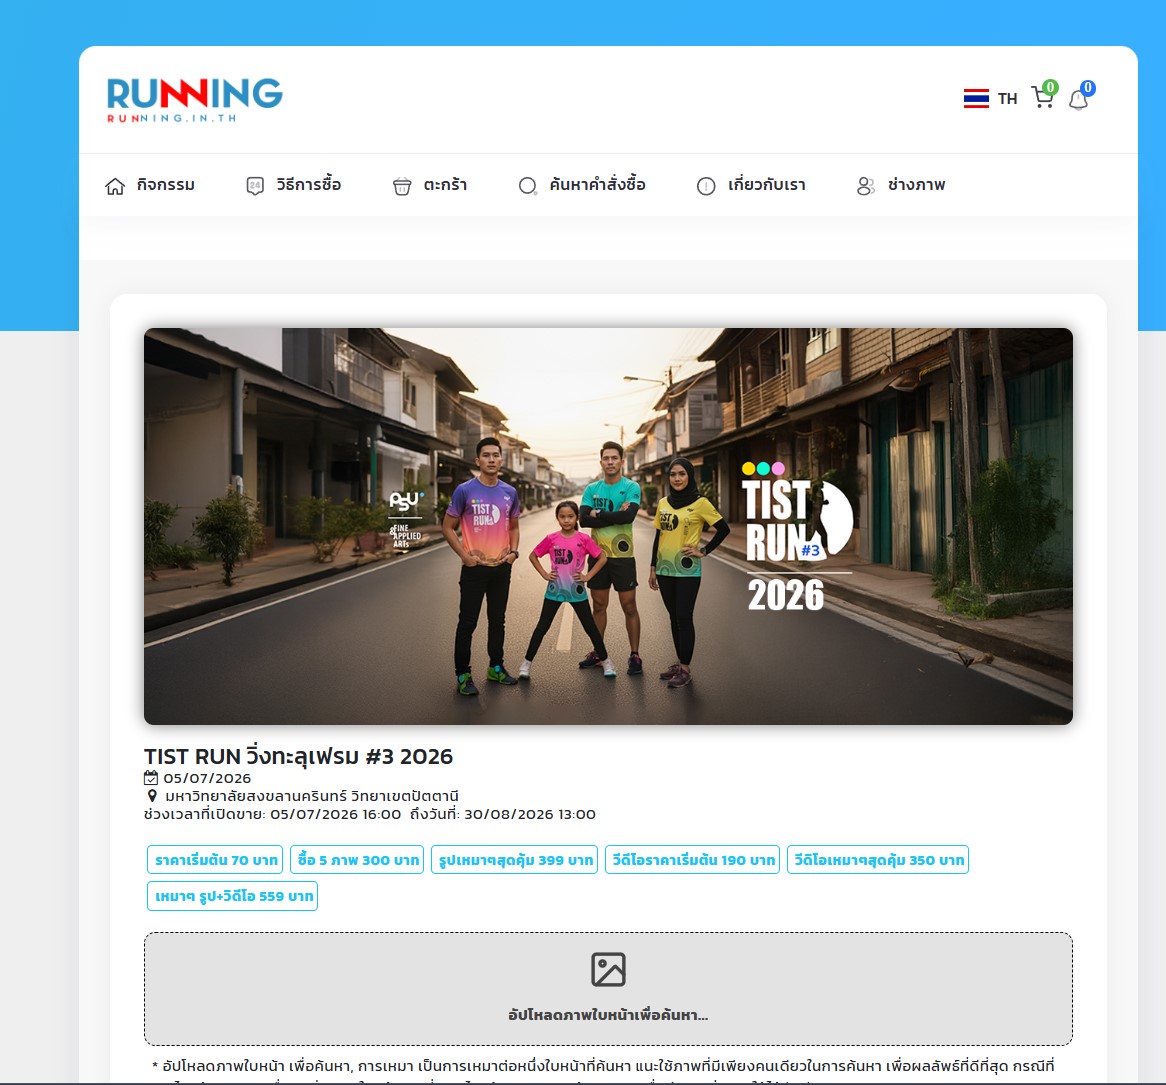This screenshot has height=1085, width=1166.
Task: Click the sales period text ช่วงเวลาที่เปิดขาย
Action: [370, 814]
